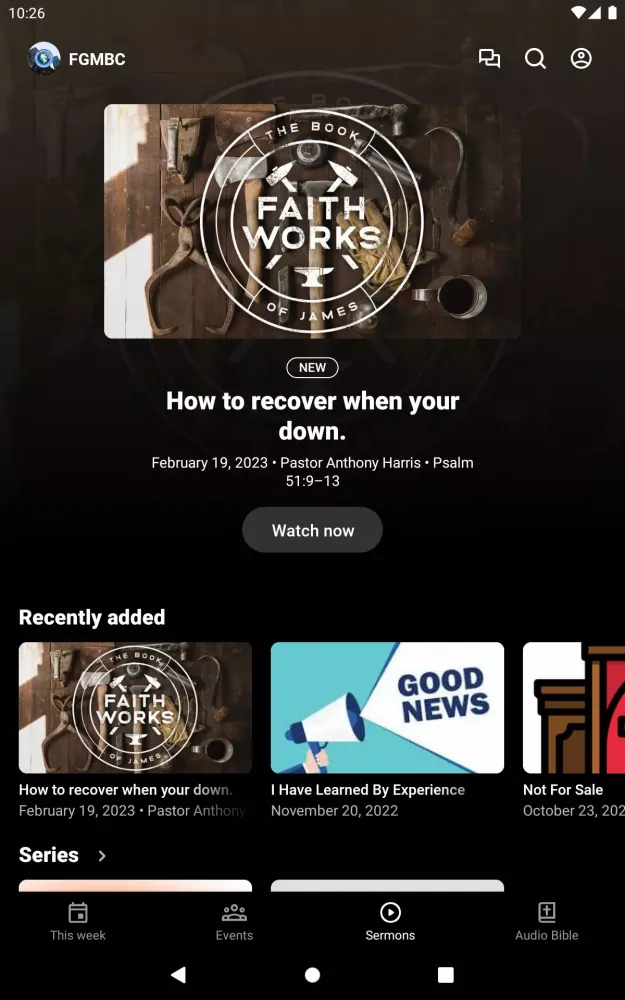
Task: Open the Good News sermon thumbnail
Action: pos(387,707)
